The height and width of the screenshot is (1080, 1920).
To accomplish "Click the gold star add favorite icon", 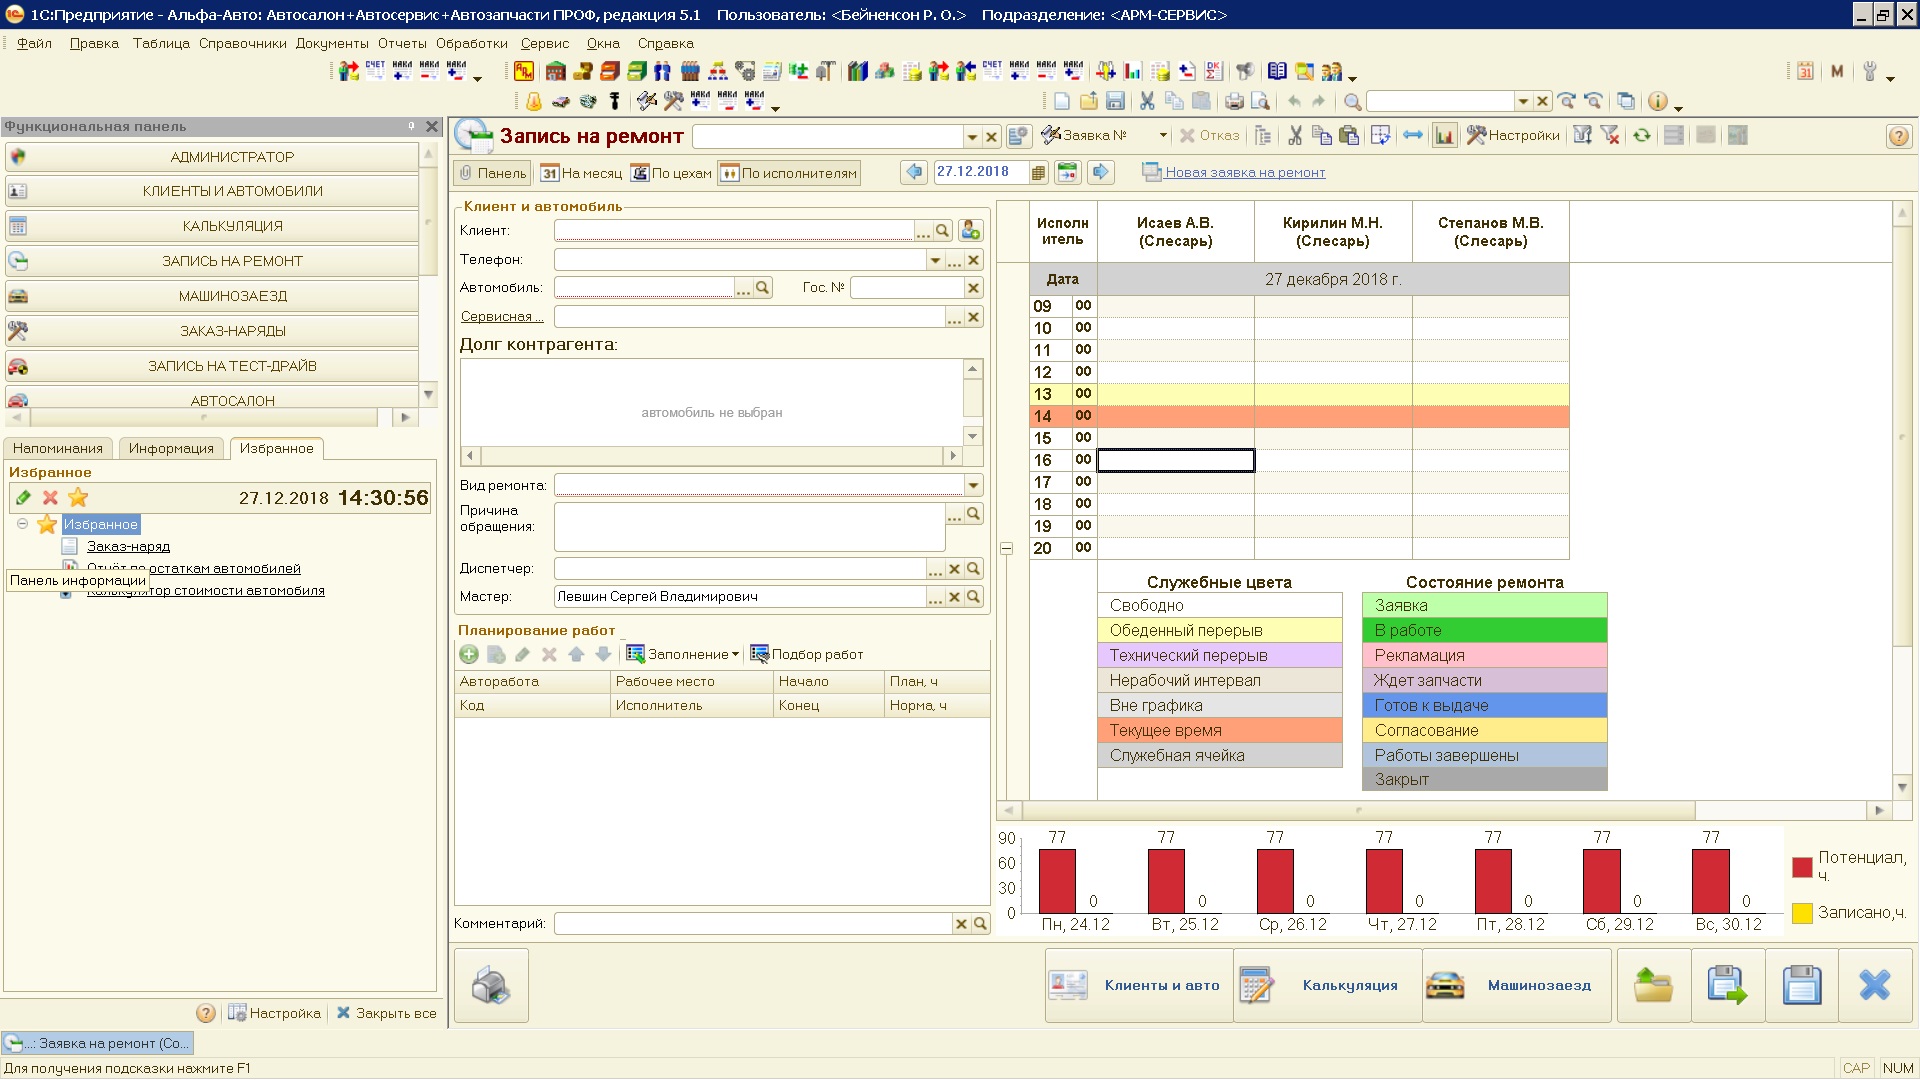I will 78,497.
